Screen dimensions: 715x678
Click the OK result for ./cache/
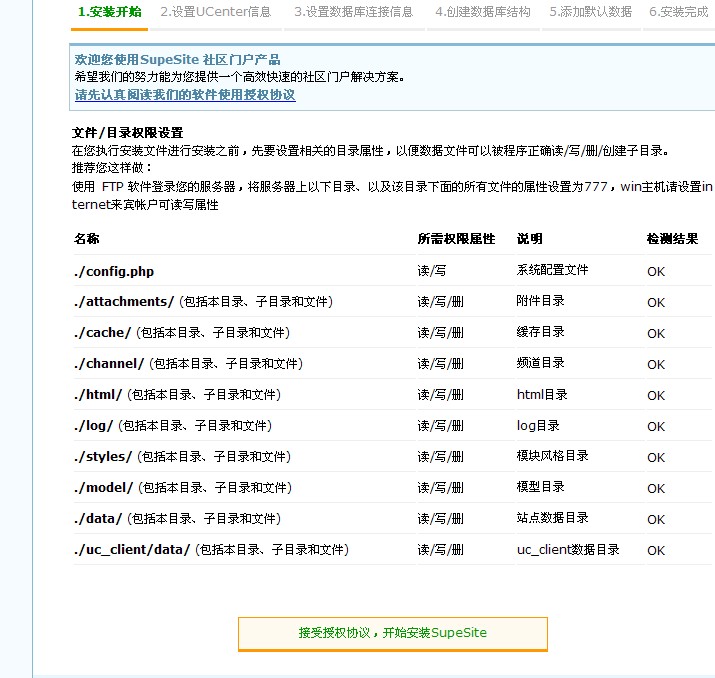[x=656, y=334]
